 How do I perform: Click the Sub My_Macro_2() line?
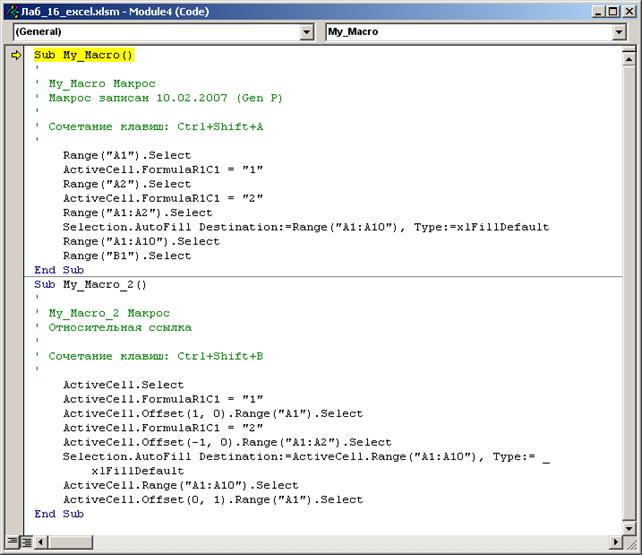(90, 284)
